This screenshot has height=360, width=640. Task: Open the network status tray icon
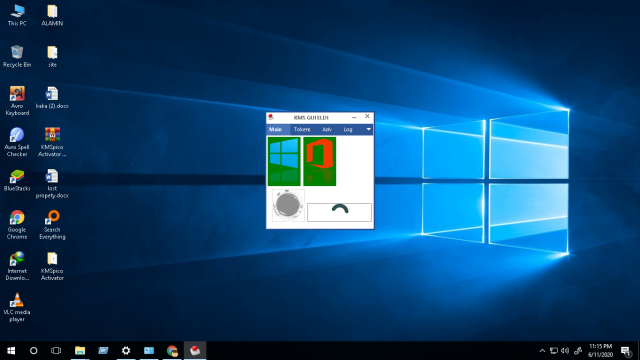pyautogui.click(x=554, y=351)
